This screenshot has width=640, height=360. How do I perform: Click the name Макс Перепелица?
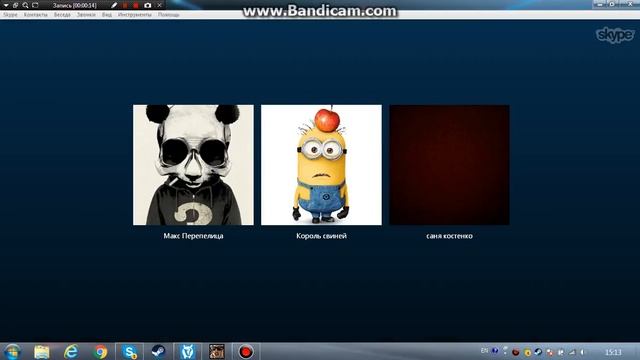point(193,236)
